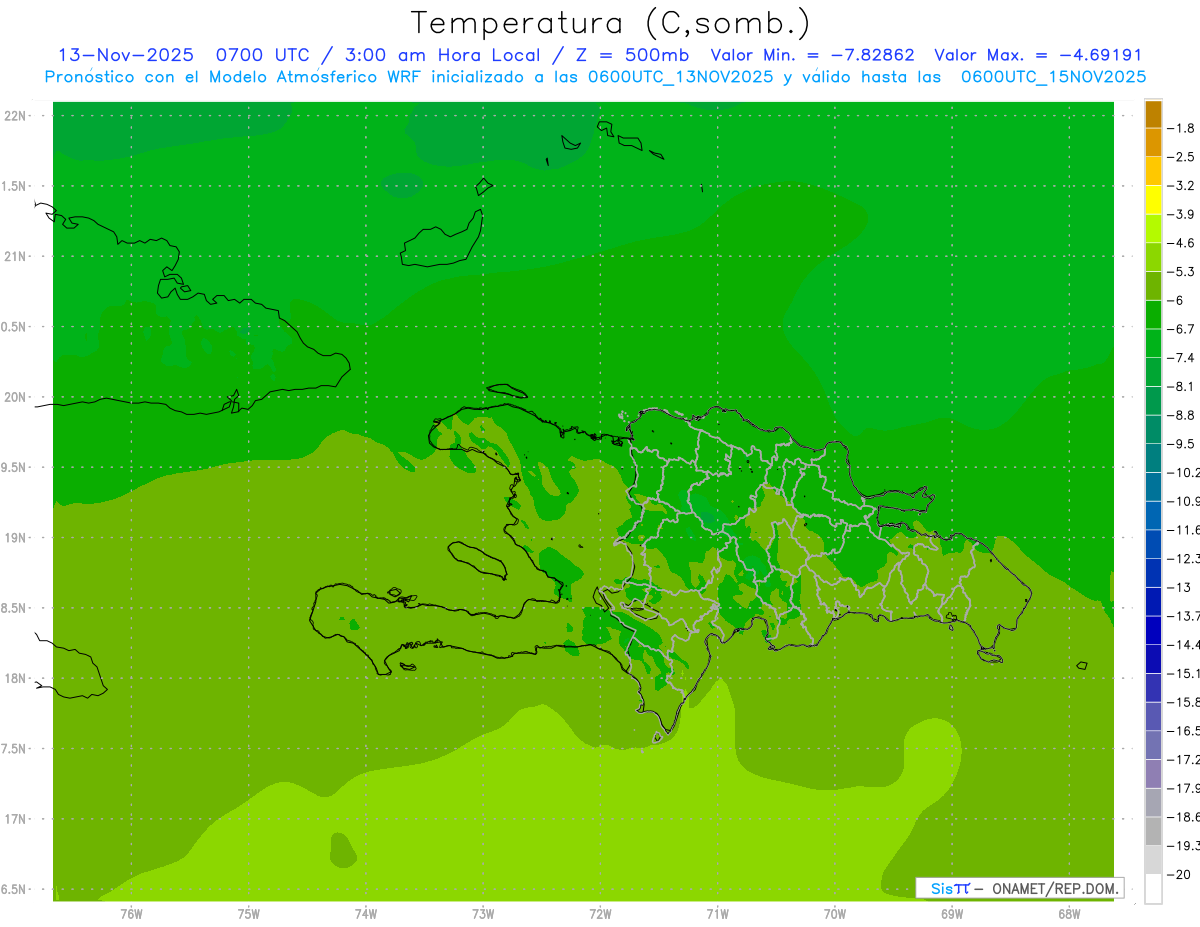Image resolution: width=1200 pixels, height=927 pixels.
Task: Click the valid-until stamp "0600UTC_15NOV2025"
Action: [x=1053, y=77]
